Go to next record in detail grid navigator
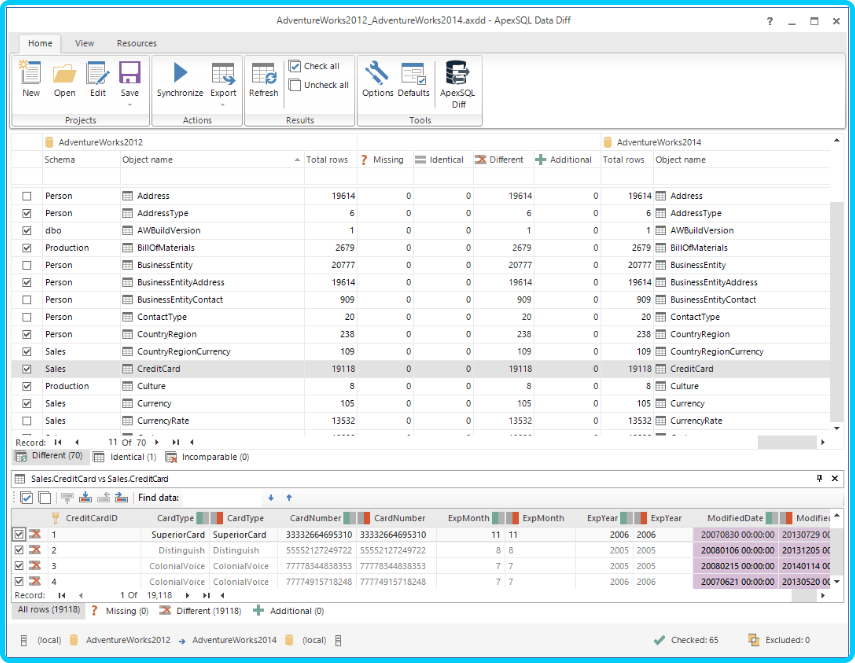The image size is (855, 663). (x=188, y=595)
